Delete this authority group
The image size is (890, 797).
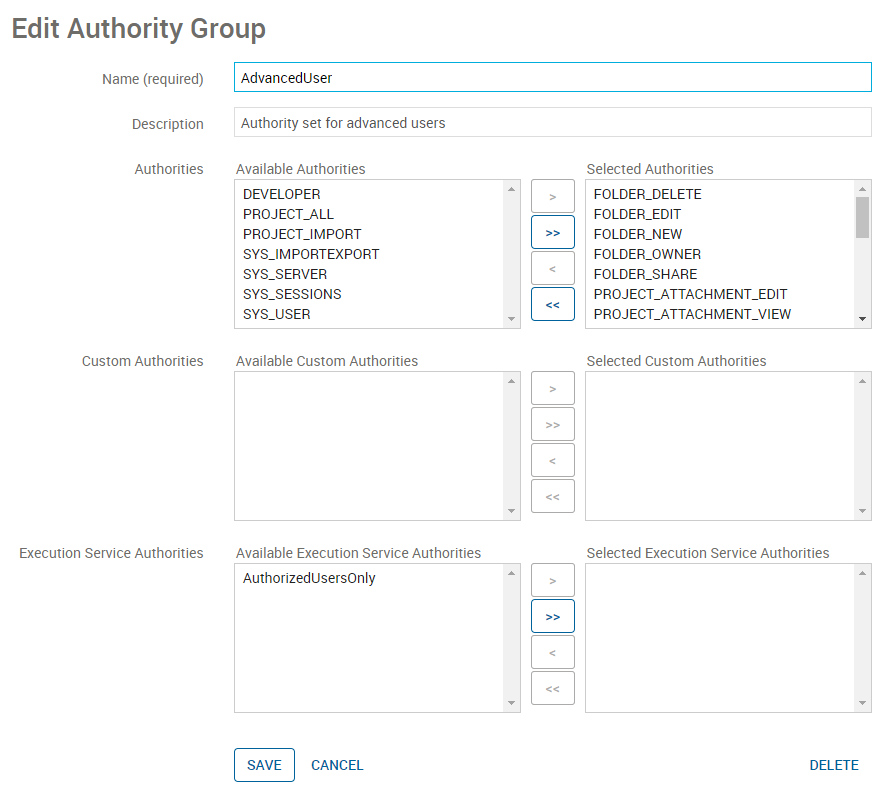click(833, 765)
